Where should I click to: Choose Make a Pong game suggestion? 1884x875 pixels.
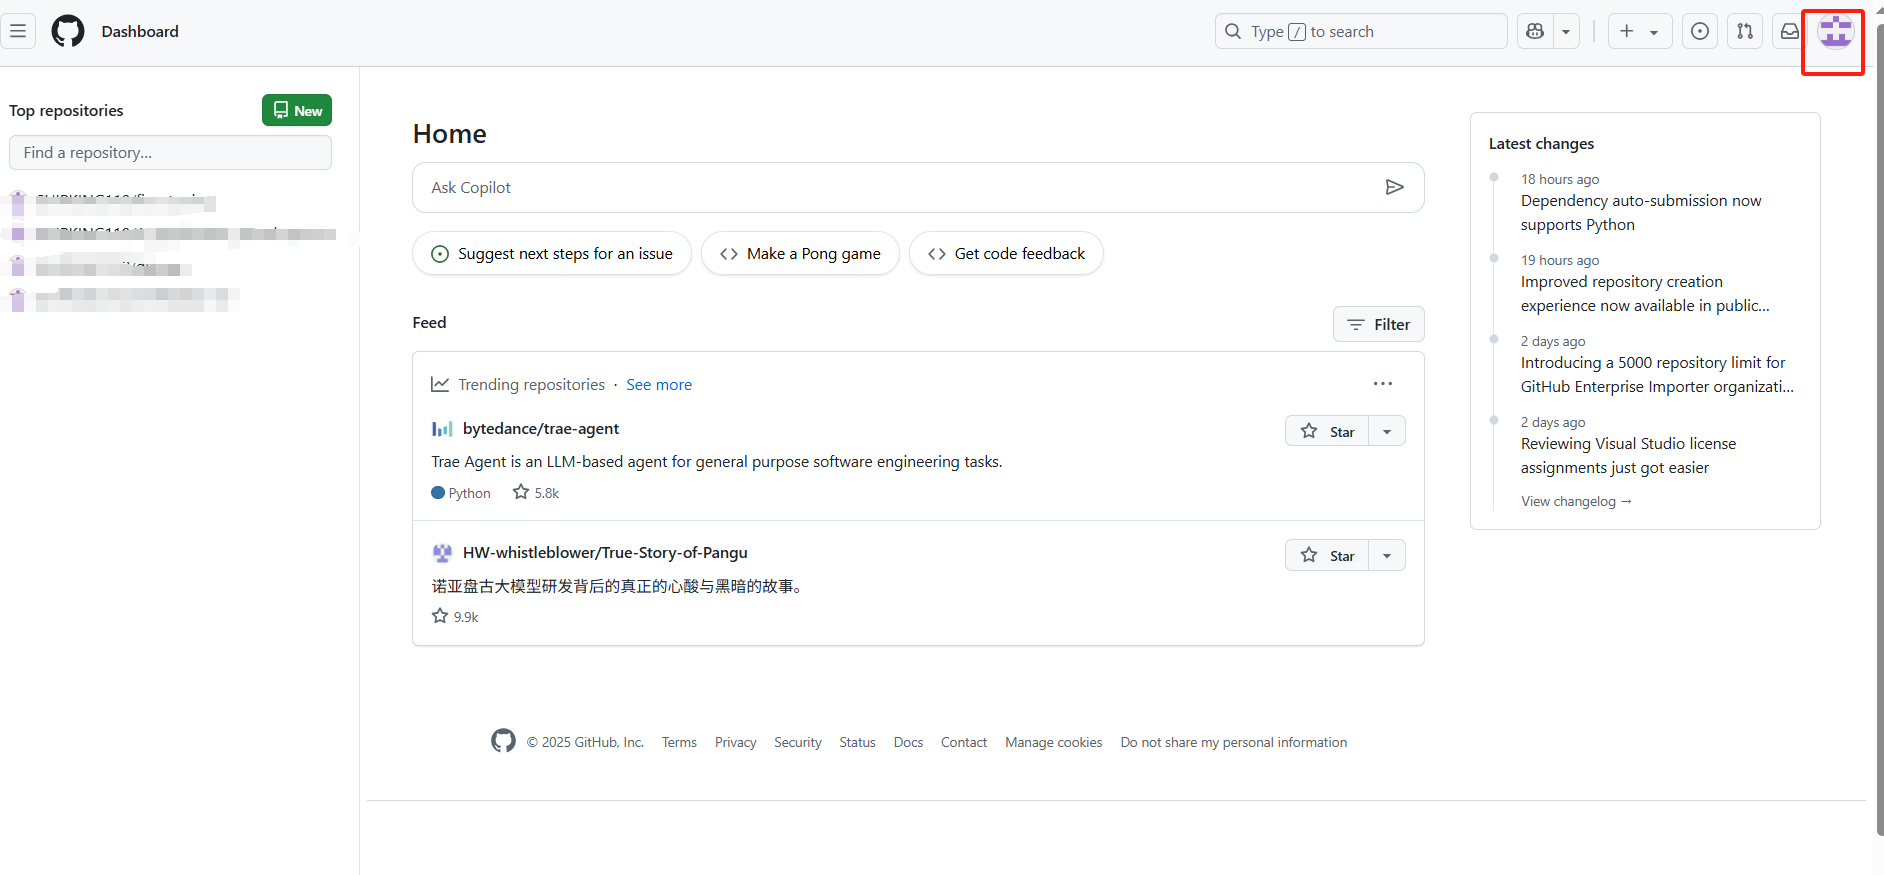(800, 254)
